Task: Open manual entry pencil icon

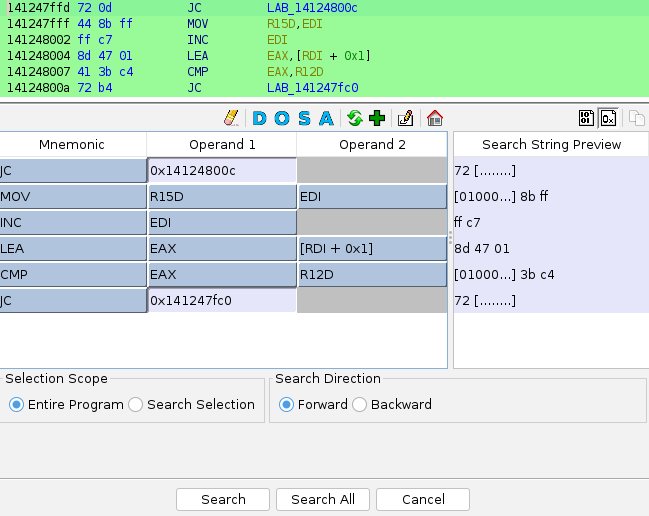Action: (x=405, y=118)
